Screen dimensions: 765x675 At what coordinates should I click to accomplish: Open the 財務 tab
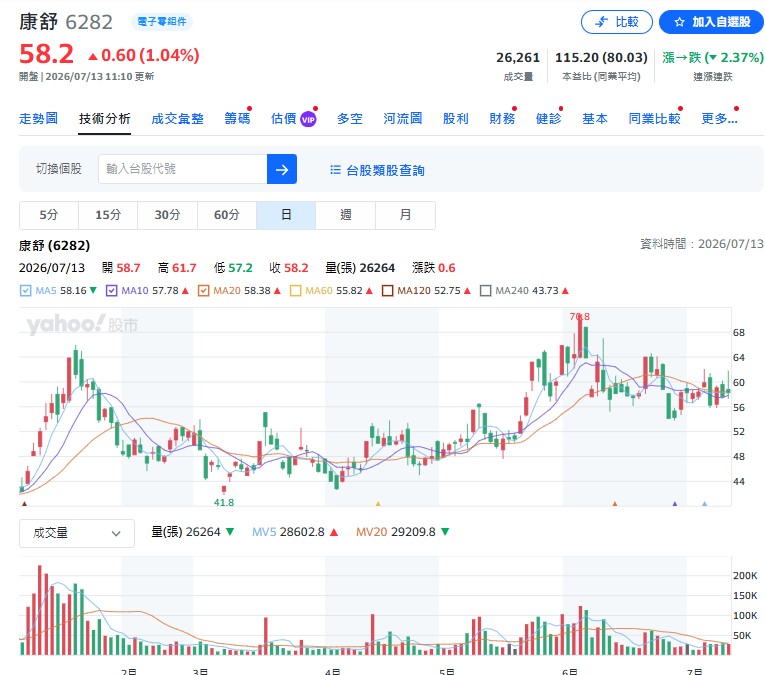click(502, 119)
